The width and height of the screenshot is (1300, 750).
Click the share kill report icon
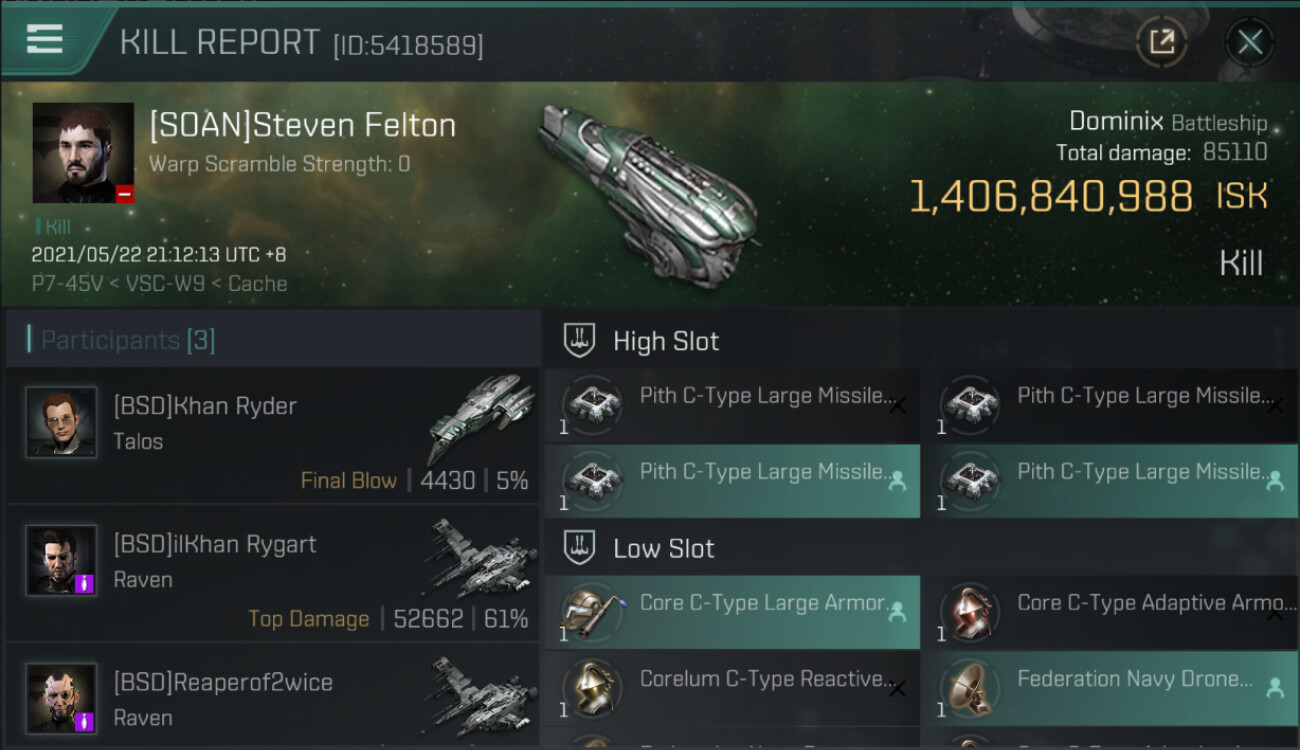[x=1161, y=42]
